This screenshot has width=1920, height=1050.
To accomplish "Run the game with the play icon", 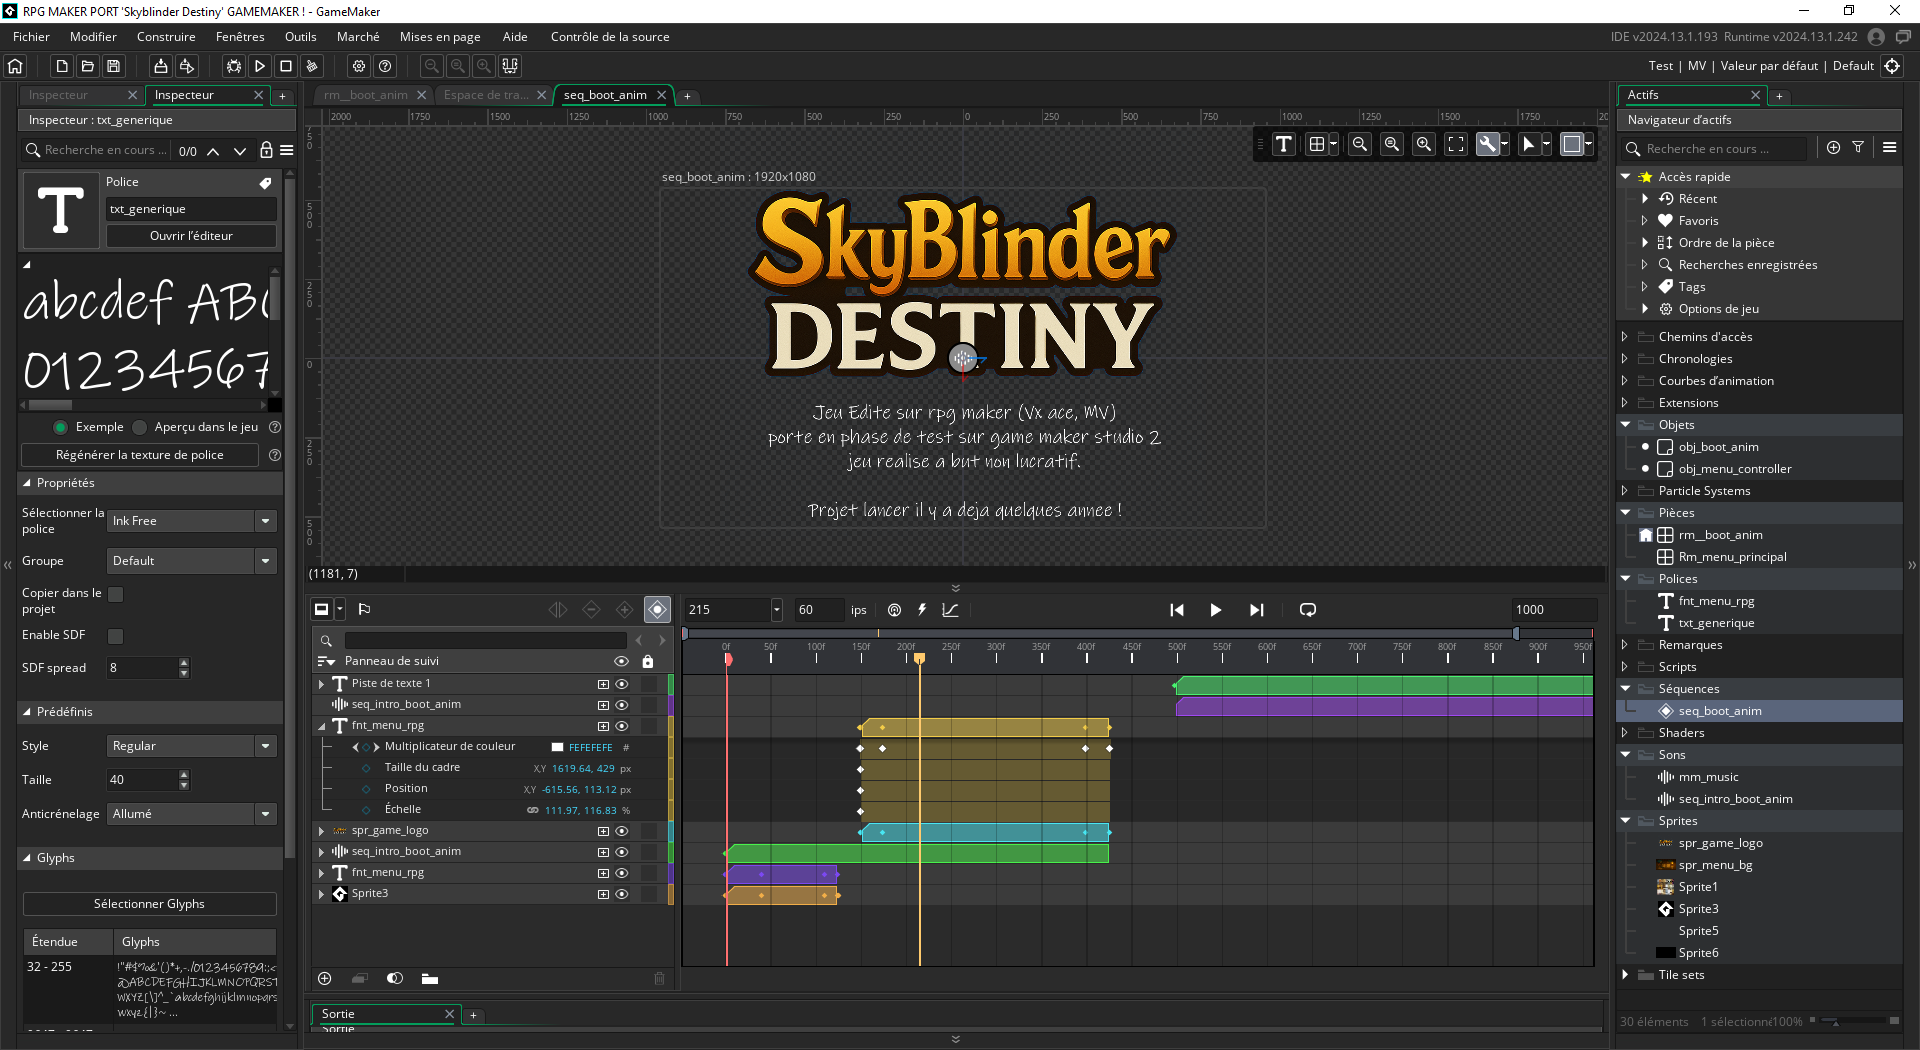I will tap(260, 66).
